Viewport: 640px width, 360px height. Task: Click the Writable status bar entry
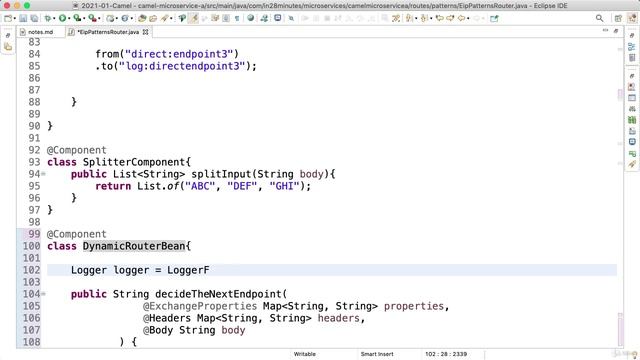304,354
